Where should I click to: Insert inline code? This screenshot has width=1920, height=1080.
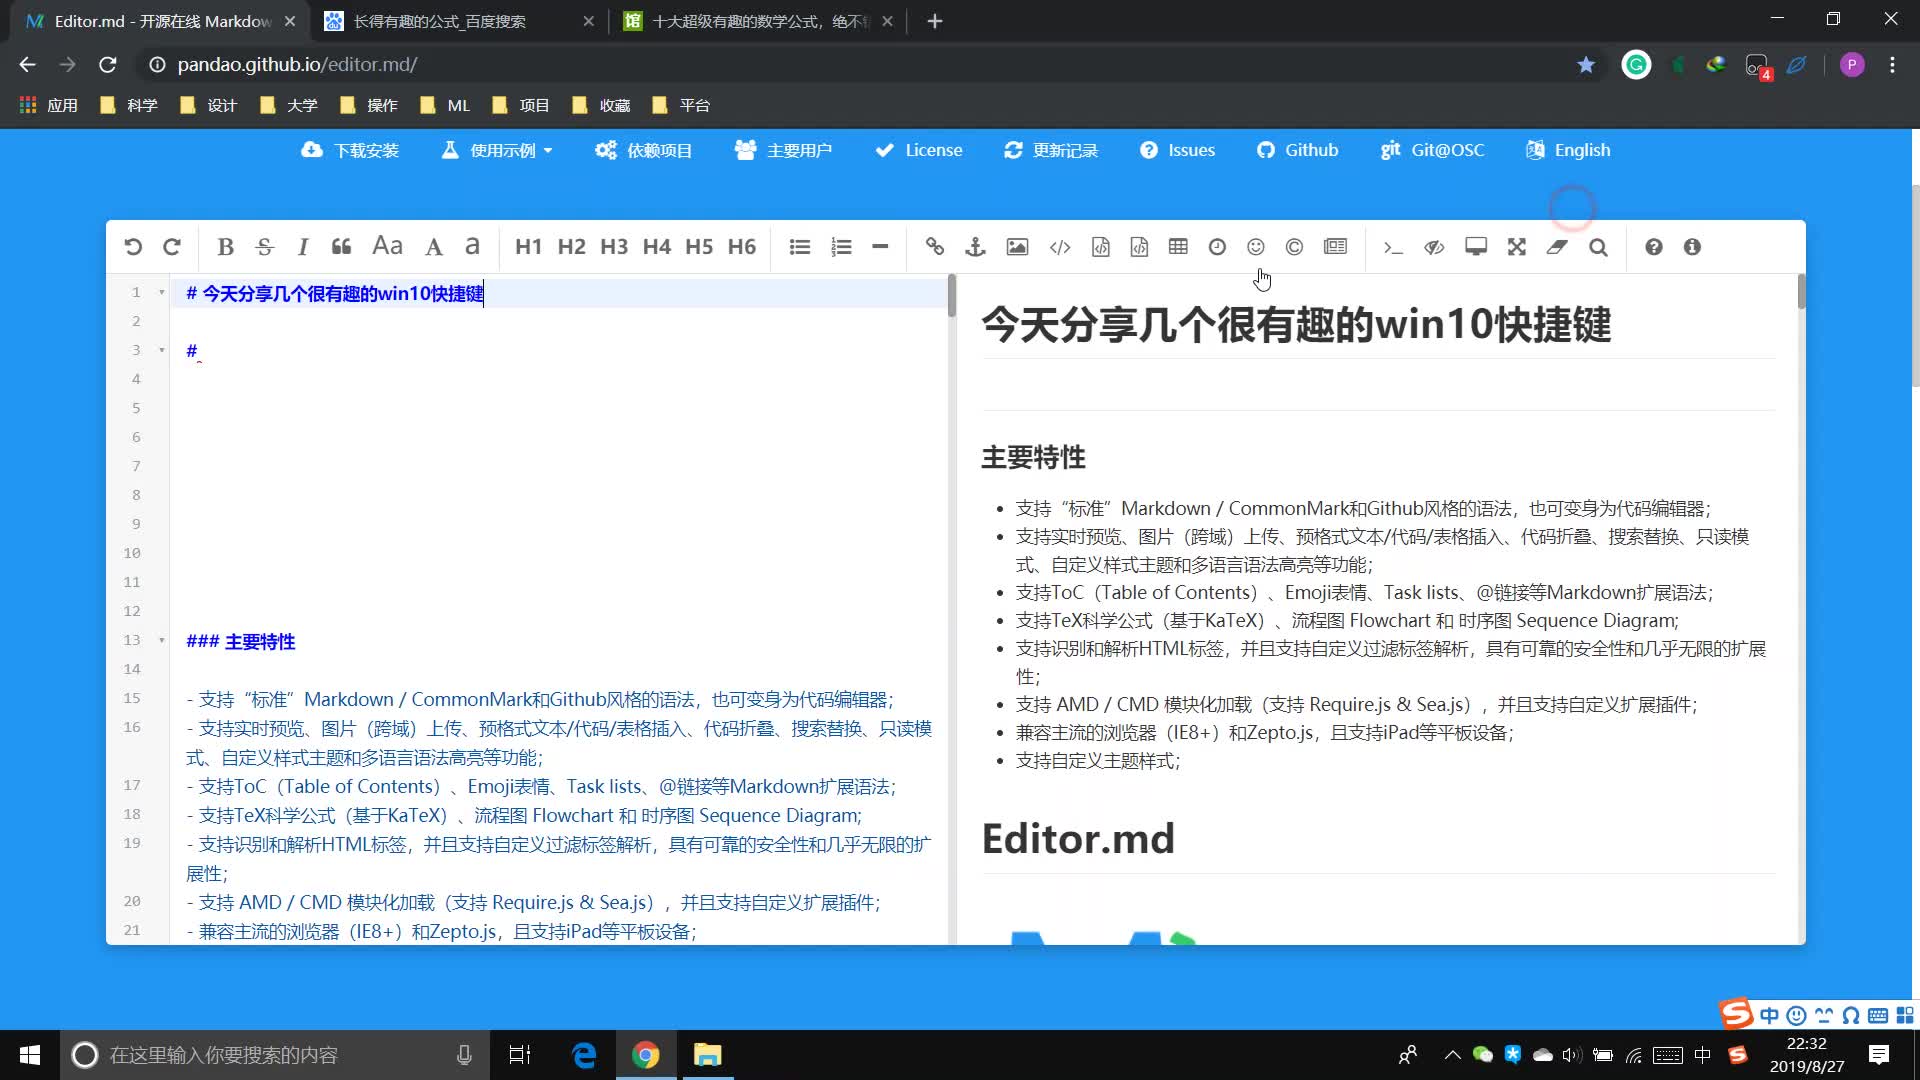(x=1060, y=247)
